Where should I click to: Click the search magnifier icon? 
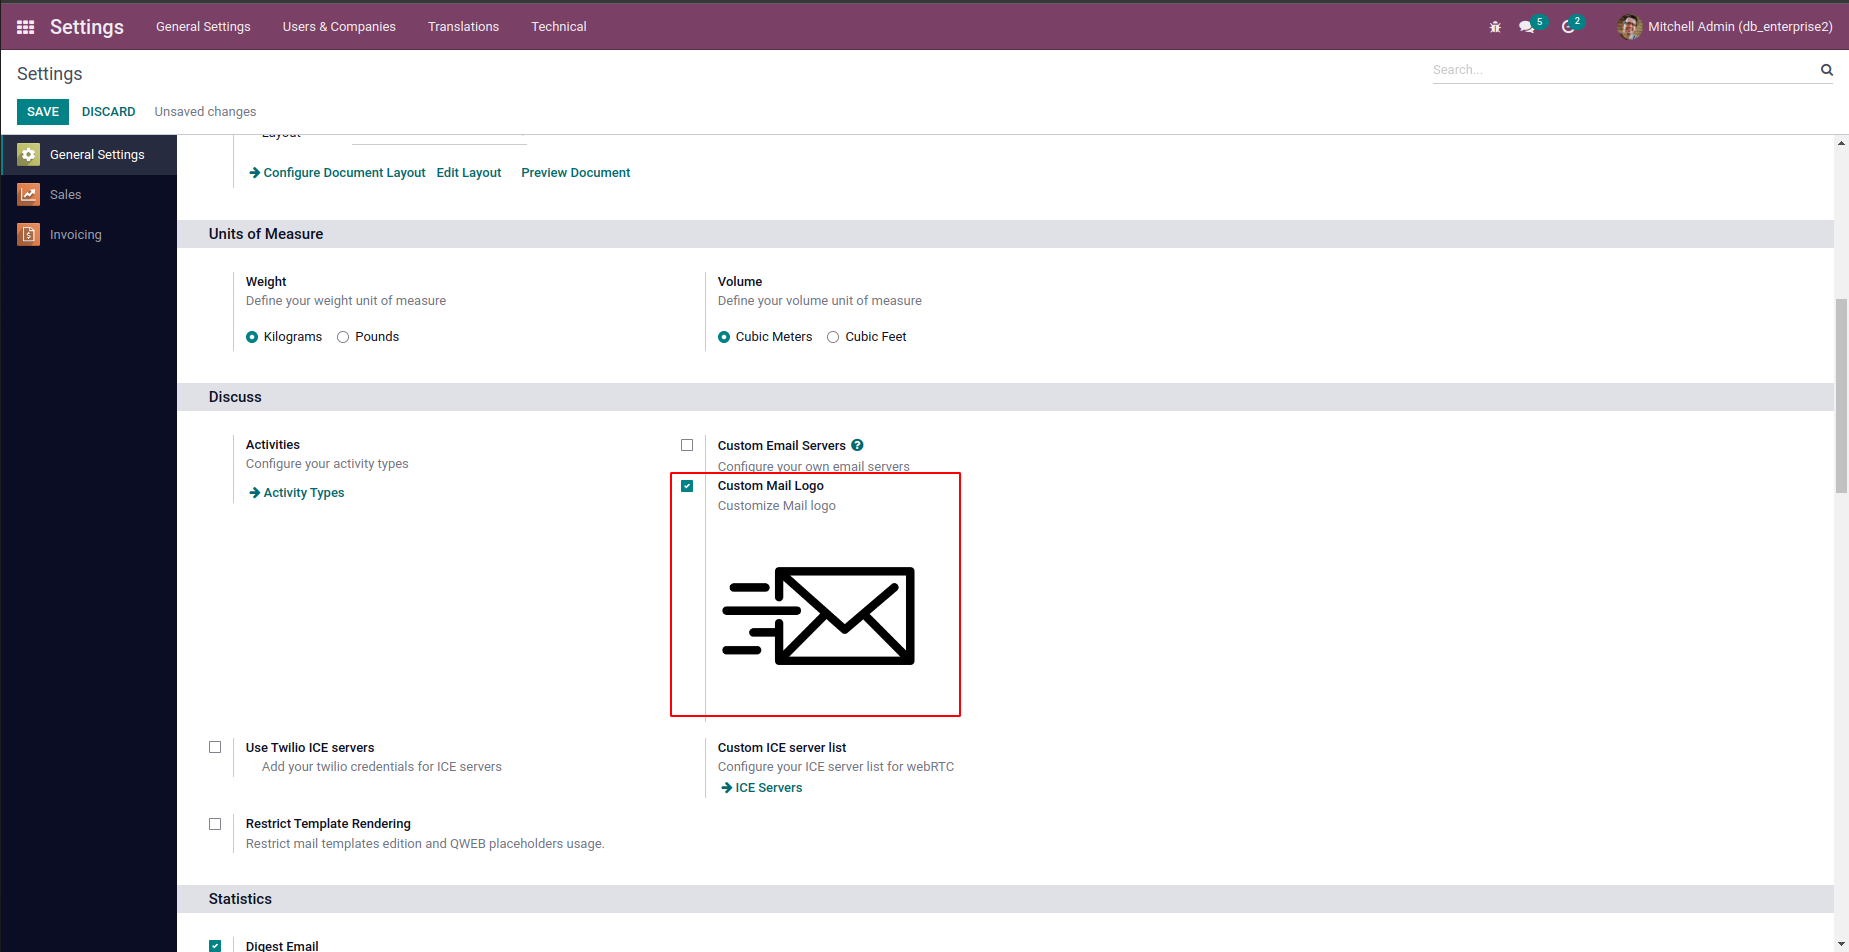pos(1827,70)
